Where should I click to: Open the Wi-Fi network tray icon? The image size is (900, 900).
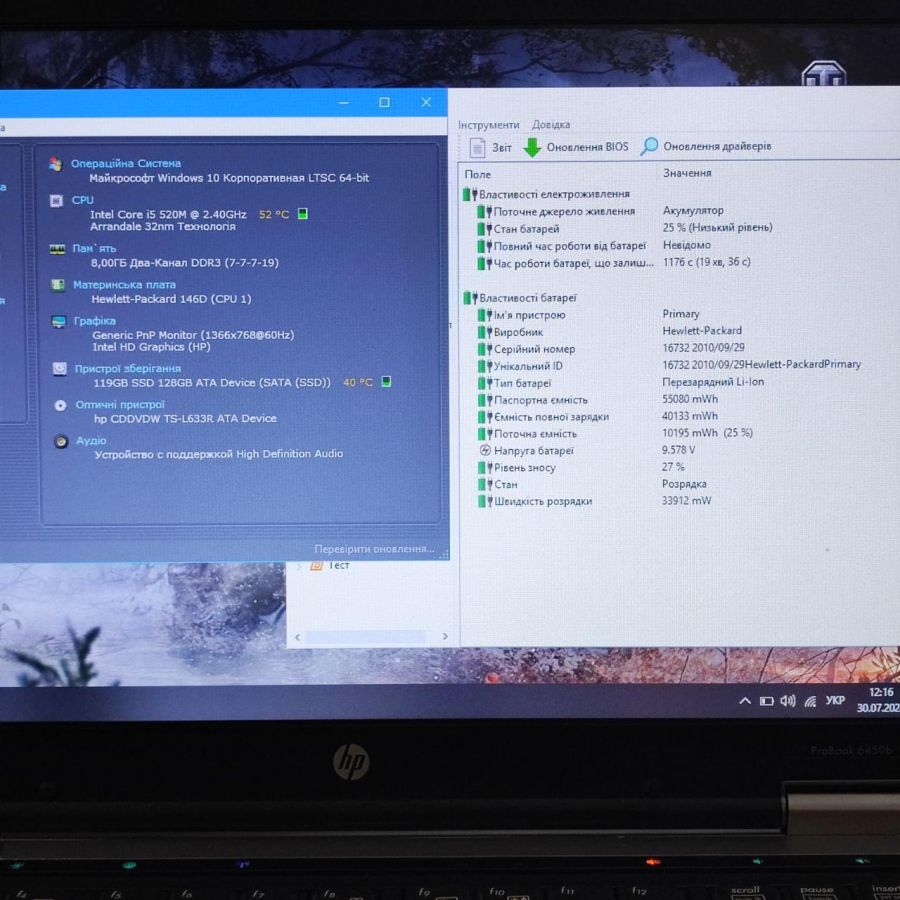pyautogui.click(x=810, y=701)
